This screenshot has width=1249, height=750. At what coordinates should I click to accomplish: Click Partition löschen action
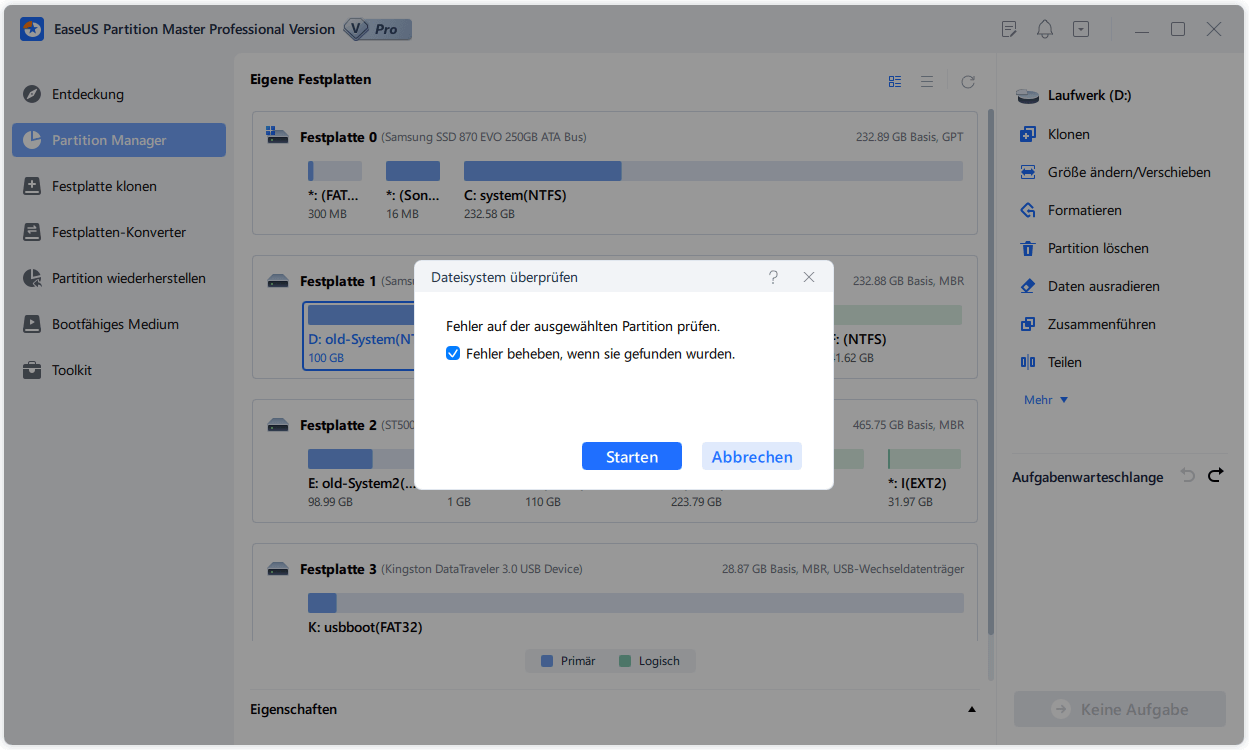tap(1098, 248)
